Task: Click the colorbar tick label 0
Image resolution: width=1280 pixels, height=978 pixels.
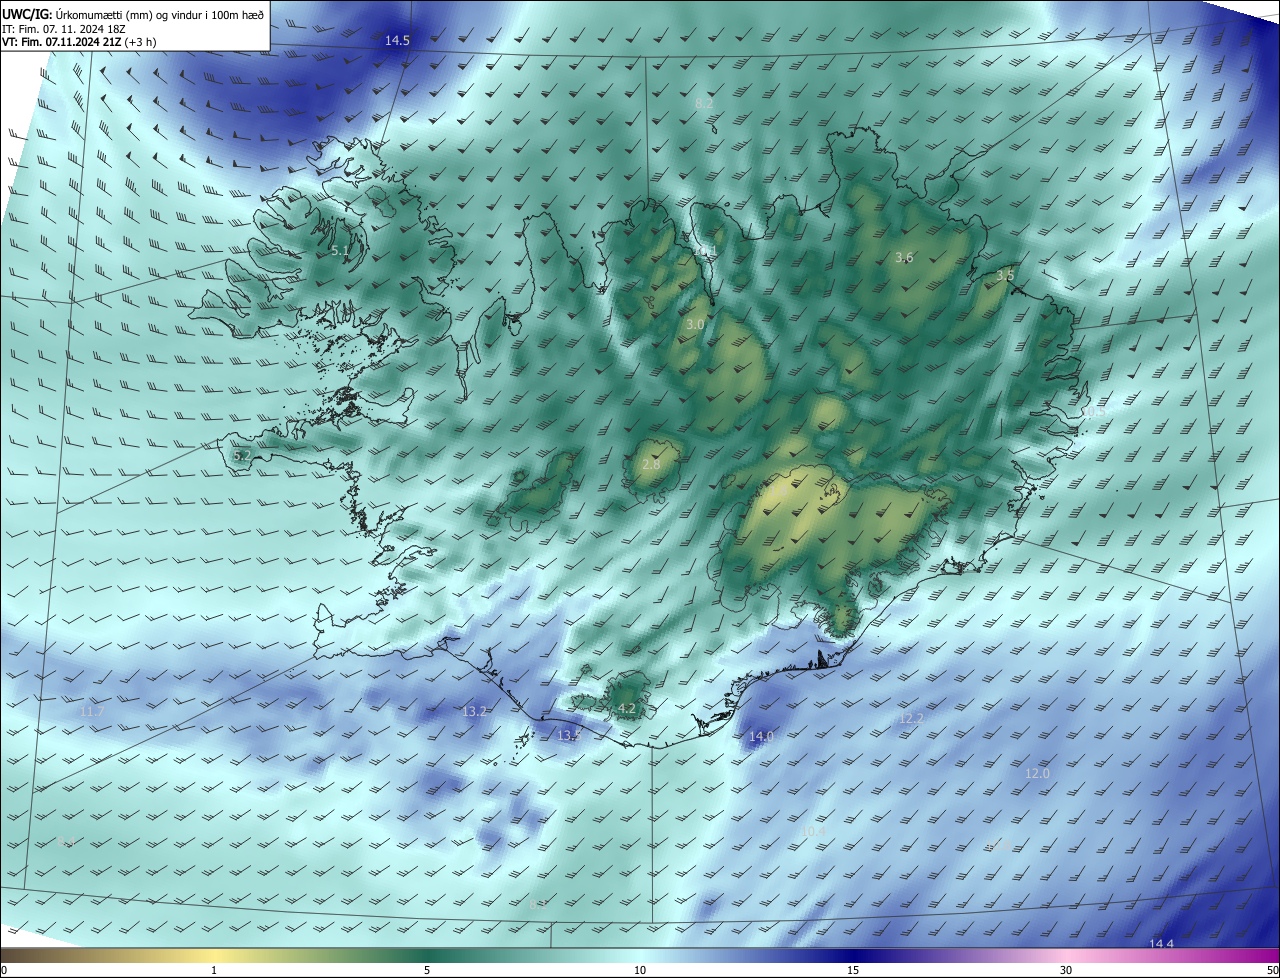Action: click(x=4, y=970)
